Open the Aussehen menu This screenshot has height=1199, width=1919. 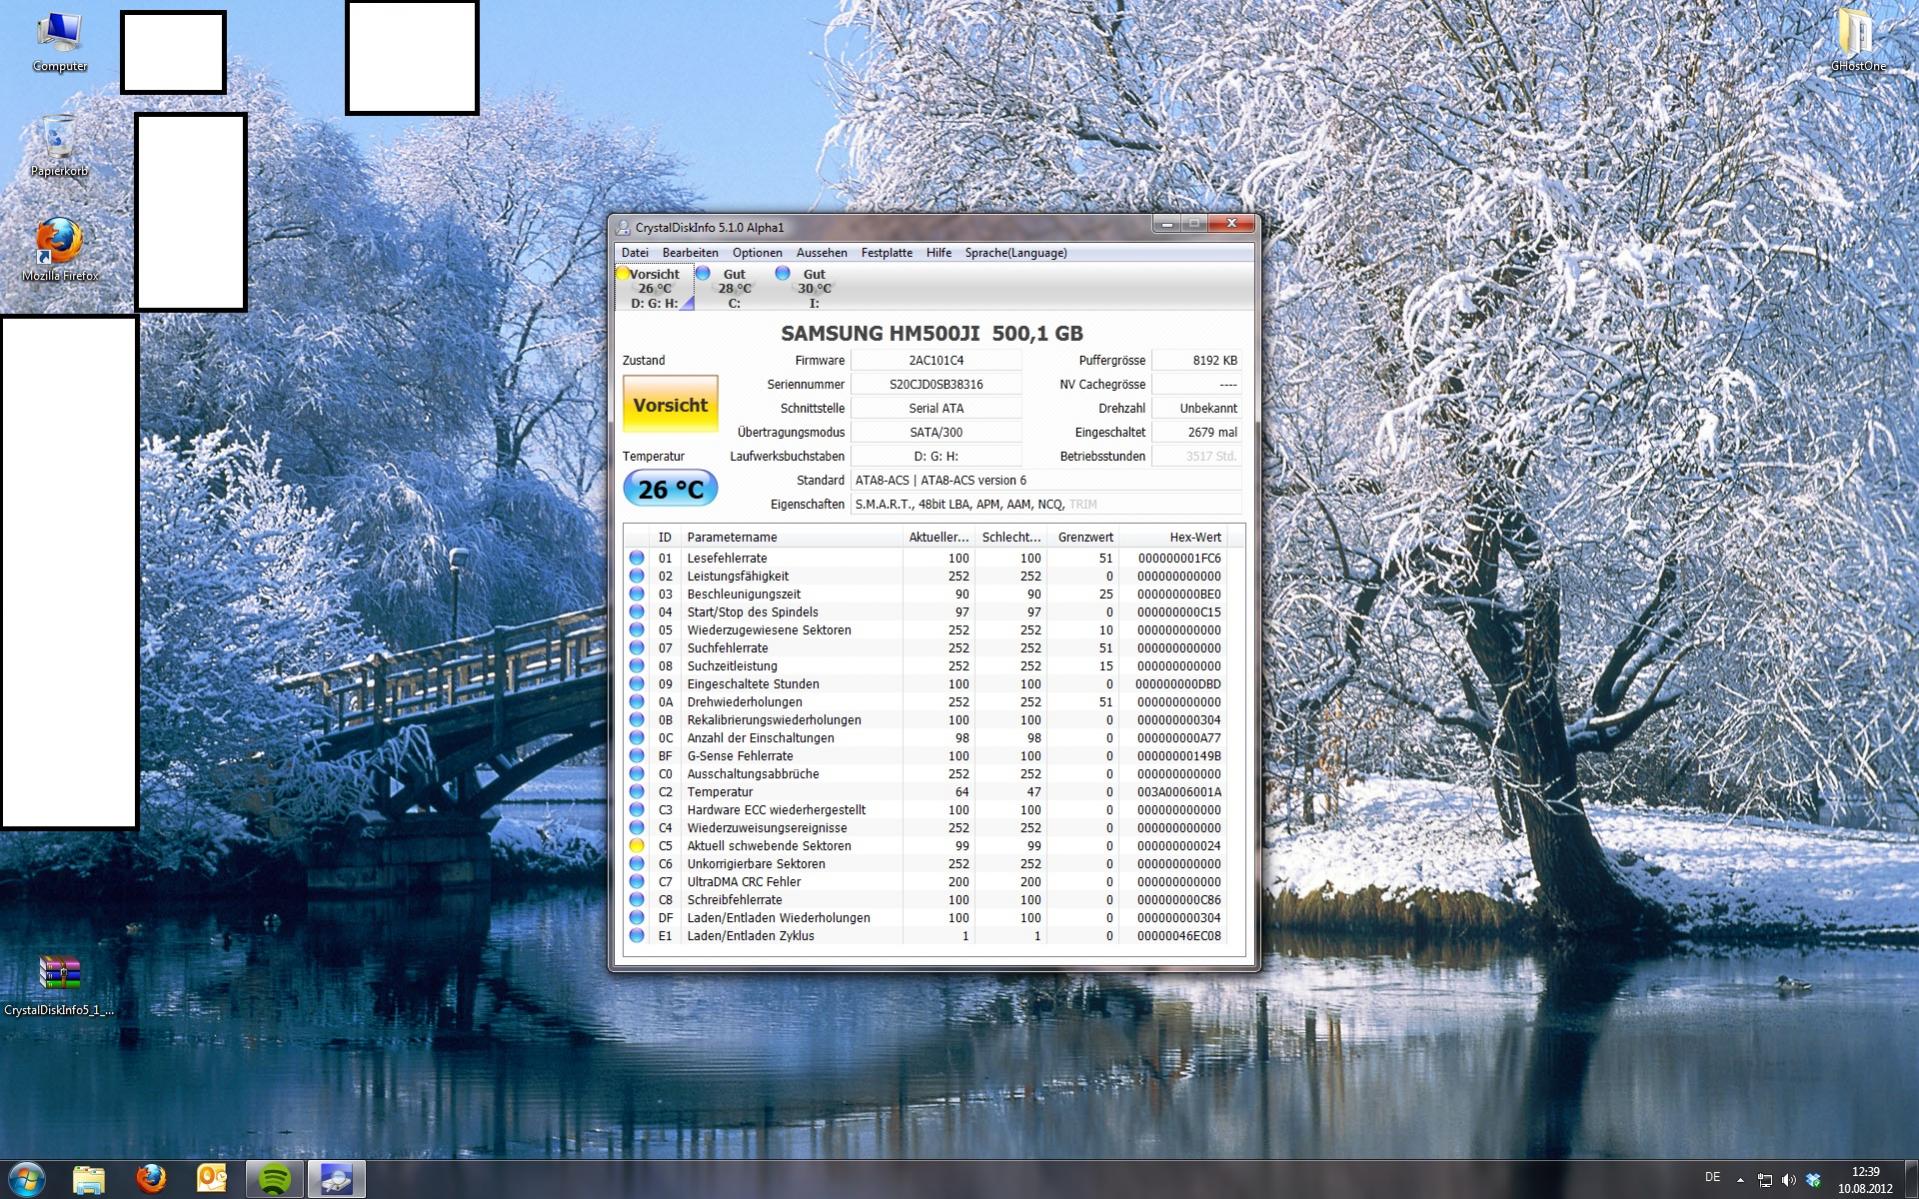(821, 253)
